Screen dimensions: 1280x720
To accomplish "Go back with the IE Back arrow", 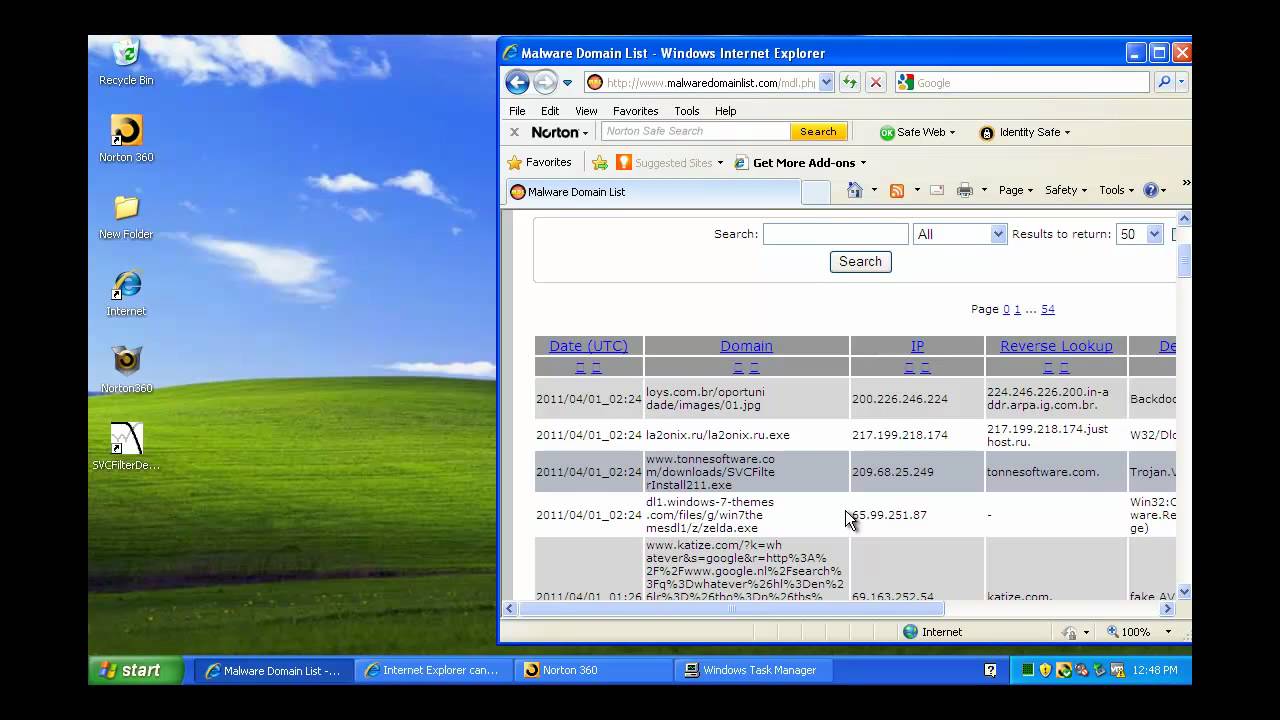I will 517,83.
